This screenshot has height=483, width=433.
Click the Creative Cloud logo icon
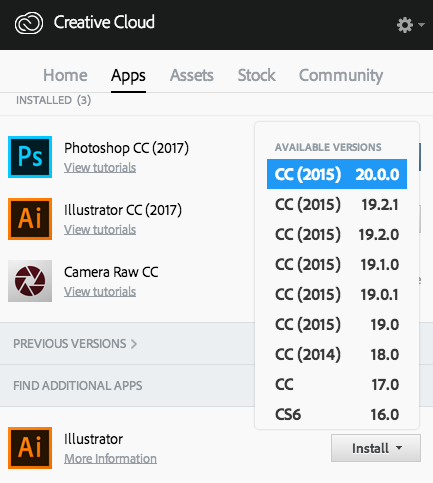29,23
